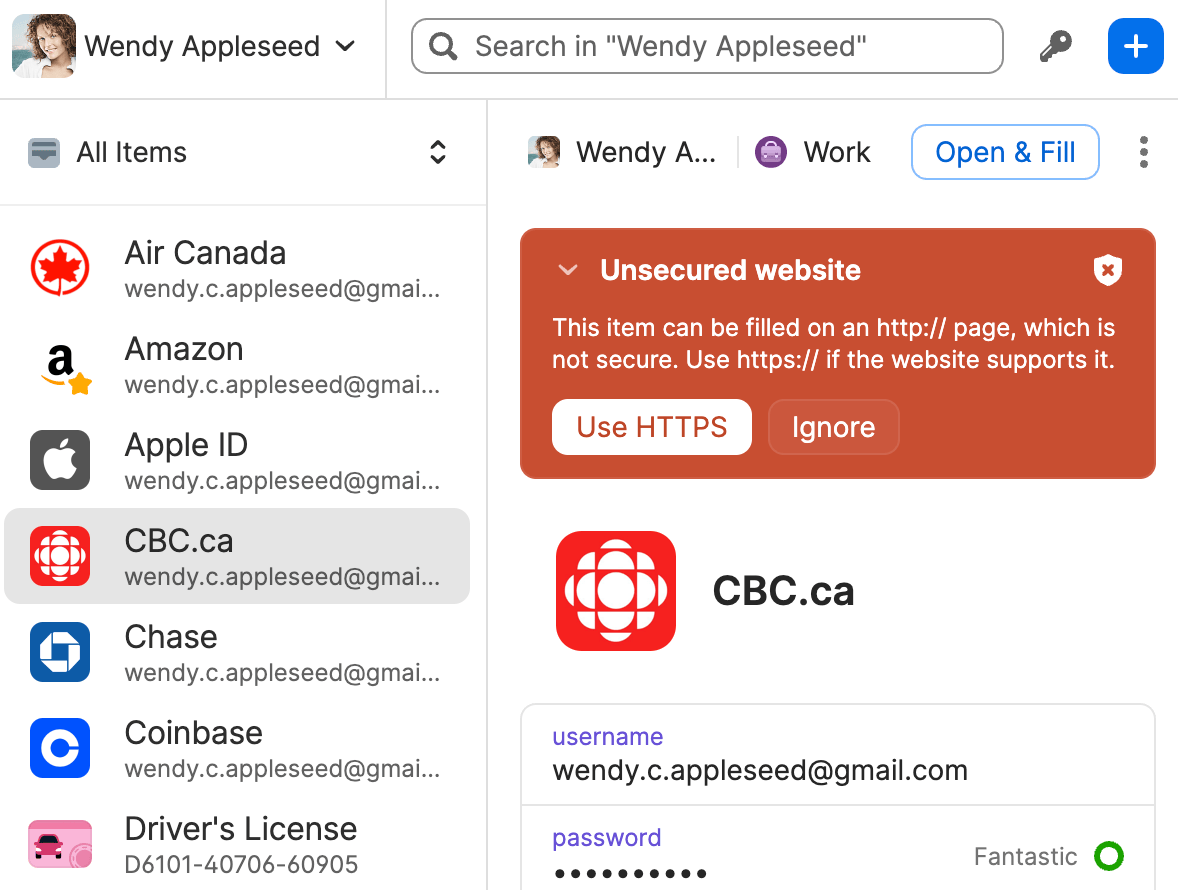Click the Open & Fill button

[x=1005, y=152]
